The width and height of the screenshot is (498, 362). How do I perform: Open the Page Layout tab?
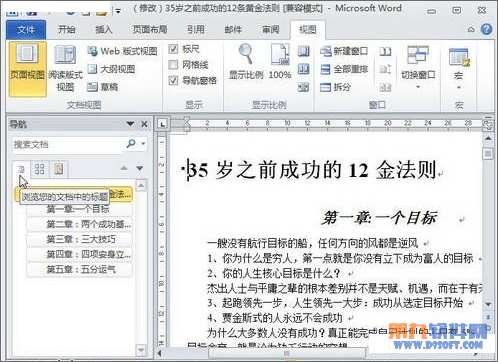tap(150, 30)
